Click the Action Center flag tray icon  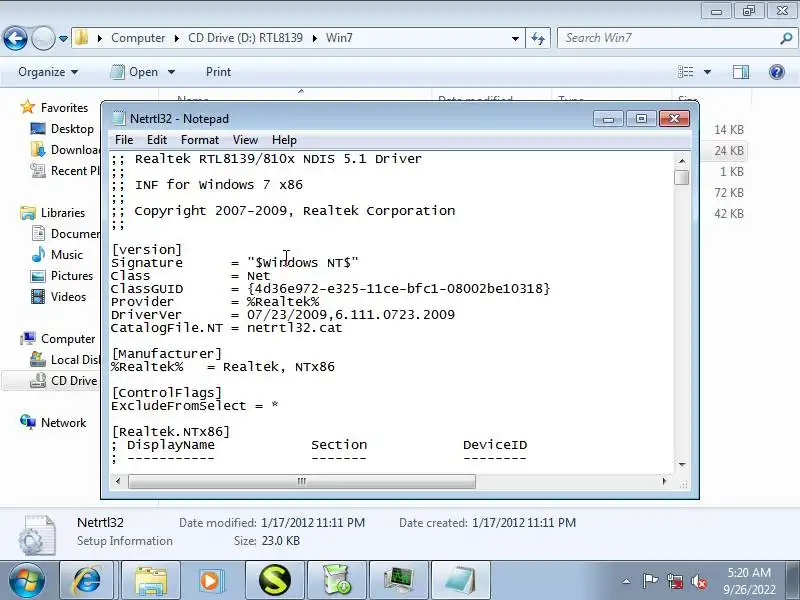pyautogui.click(x=650, y=581)
